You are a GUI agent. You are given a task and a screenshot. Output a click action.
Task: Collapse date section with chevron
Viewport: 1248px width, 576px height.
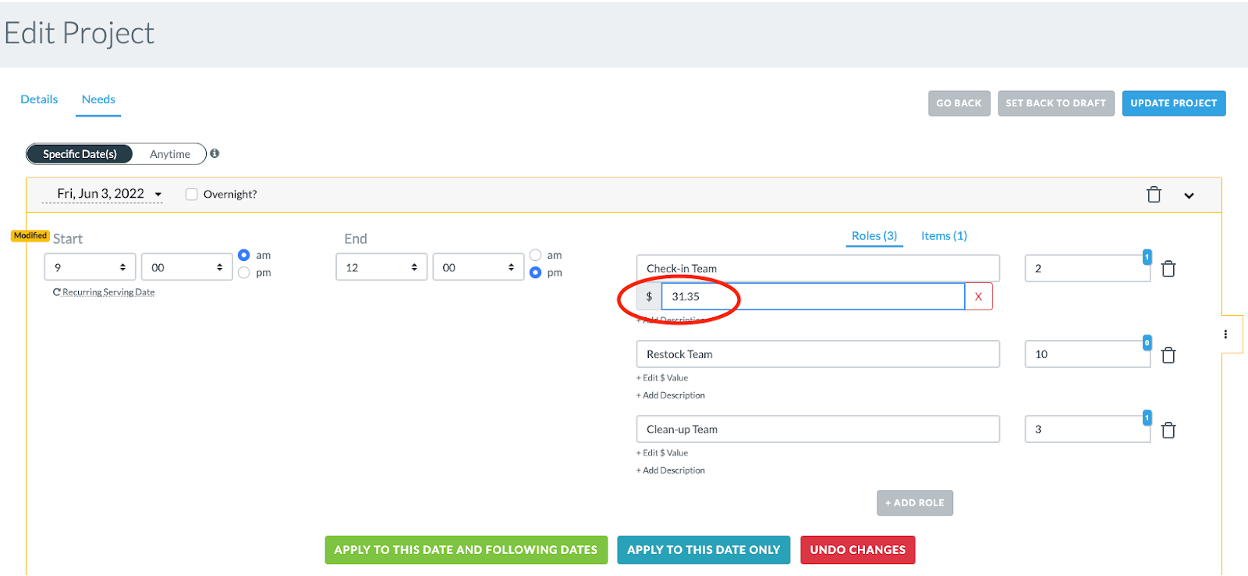click(1189, 195)
